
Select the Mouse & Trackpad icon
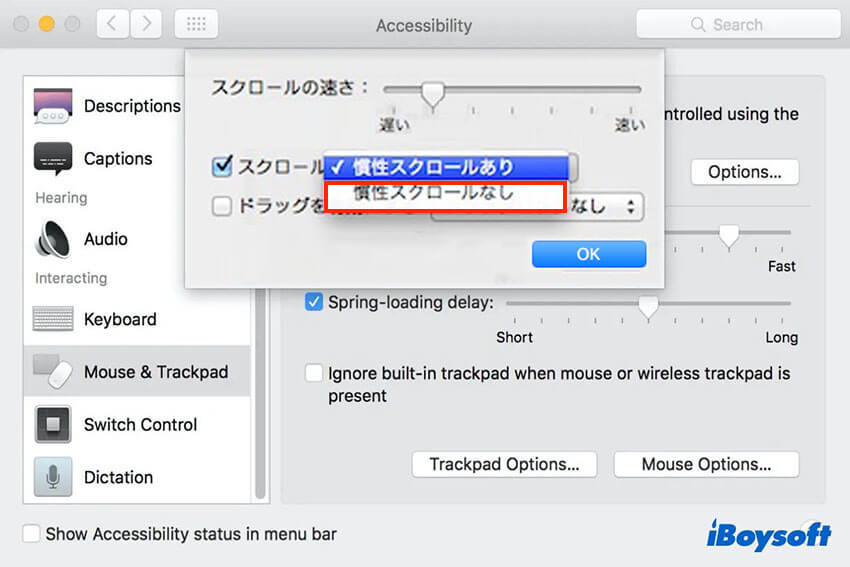(53, 371)
